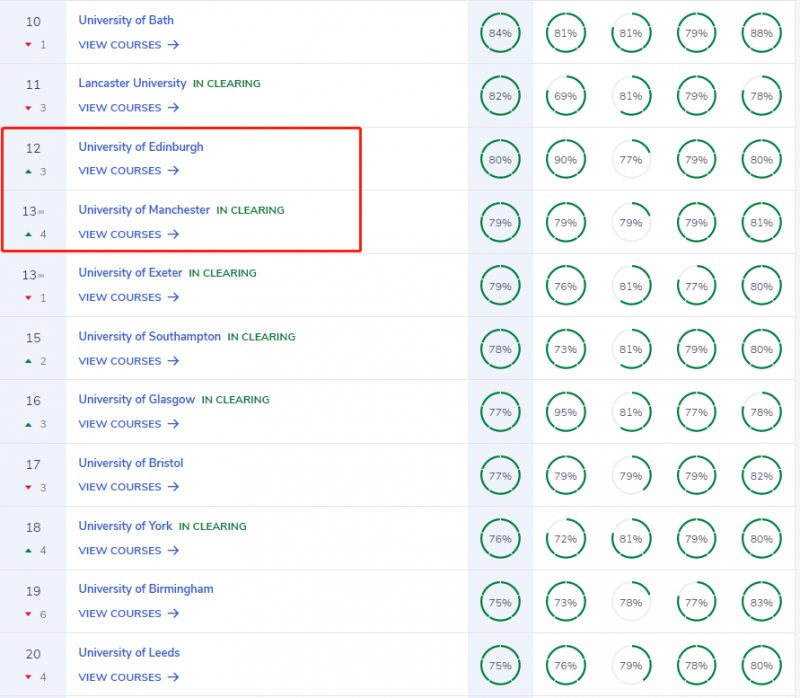Open the University of Leeds link
The width and height of the screenshot is (800, 698).
(x=129, y=653)
